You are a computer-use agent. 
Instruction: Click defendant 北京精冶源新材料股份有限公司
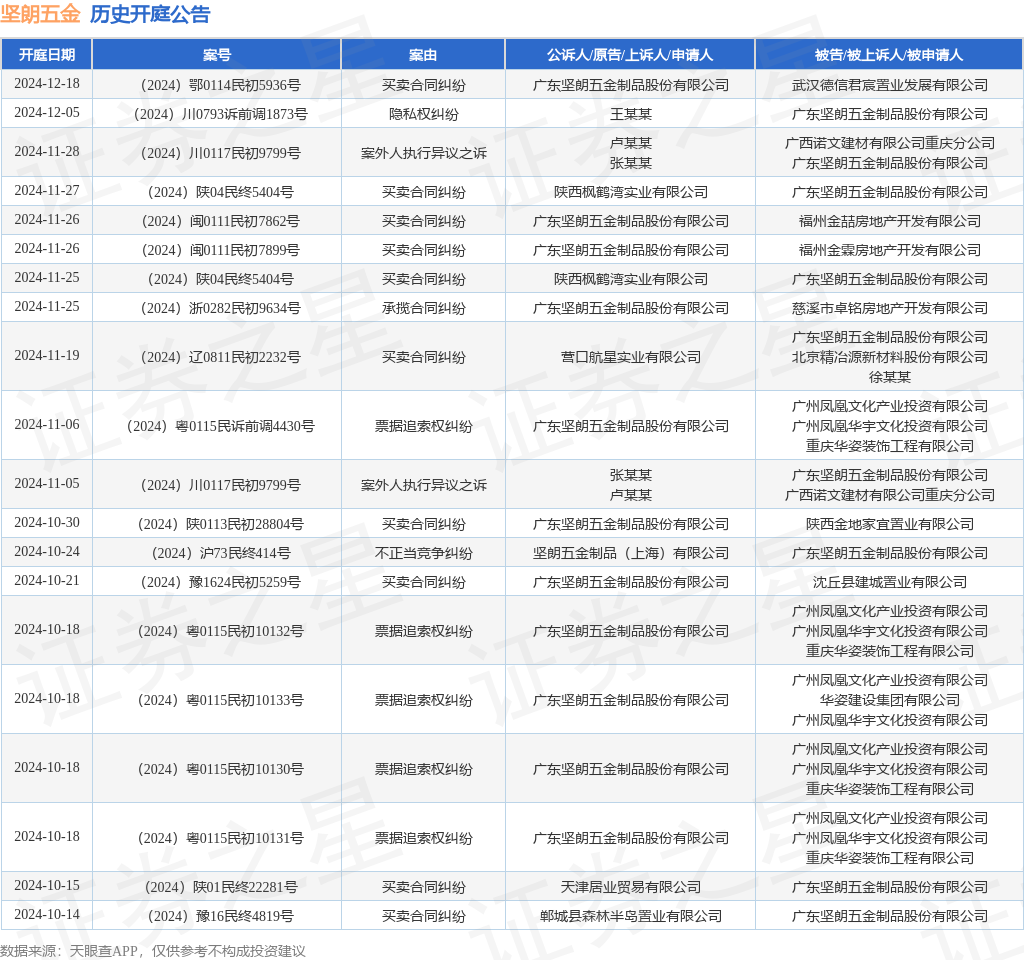tap(889, 357)
